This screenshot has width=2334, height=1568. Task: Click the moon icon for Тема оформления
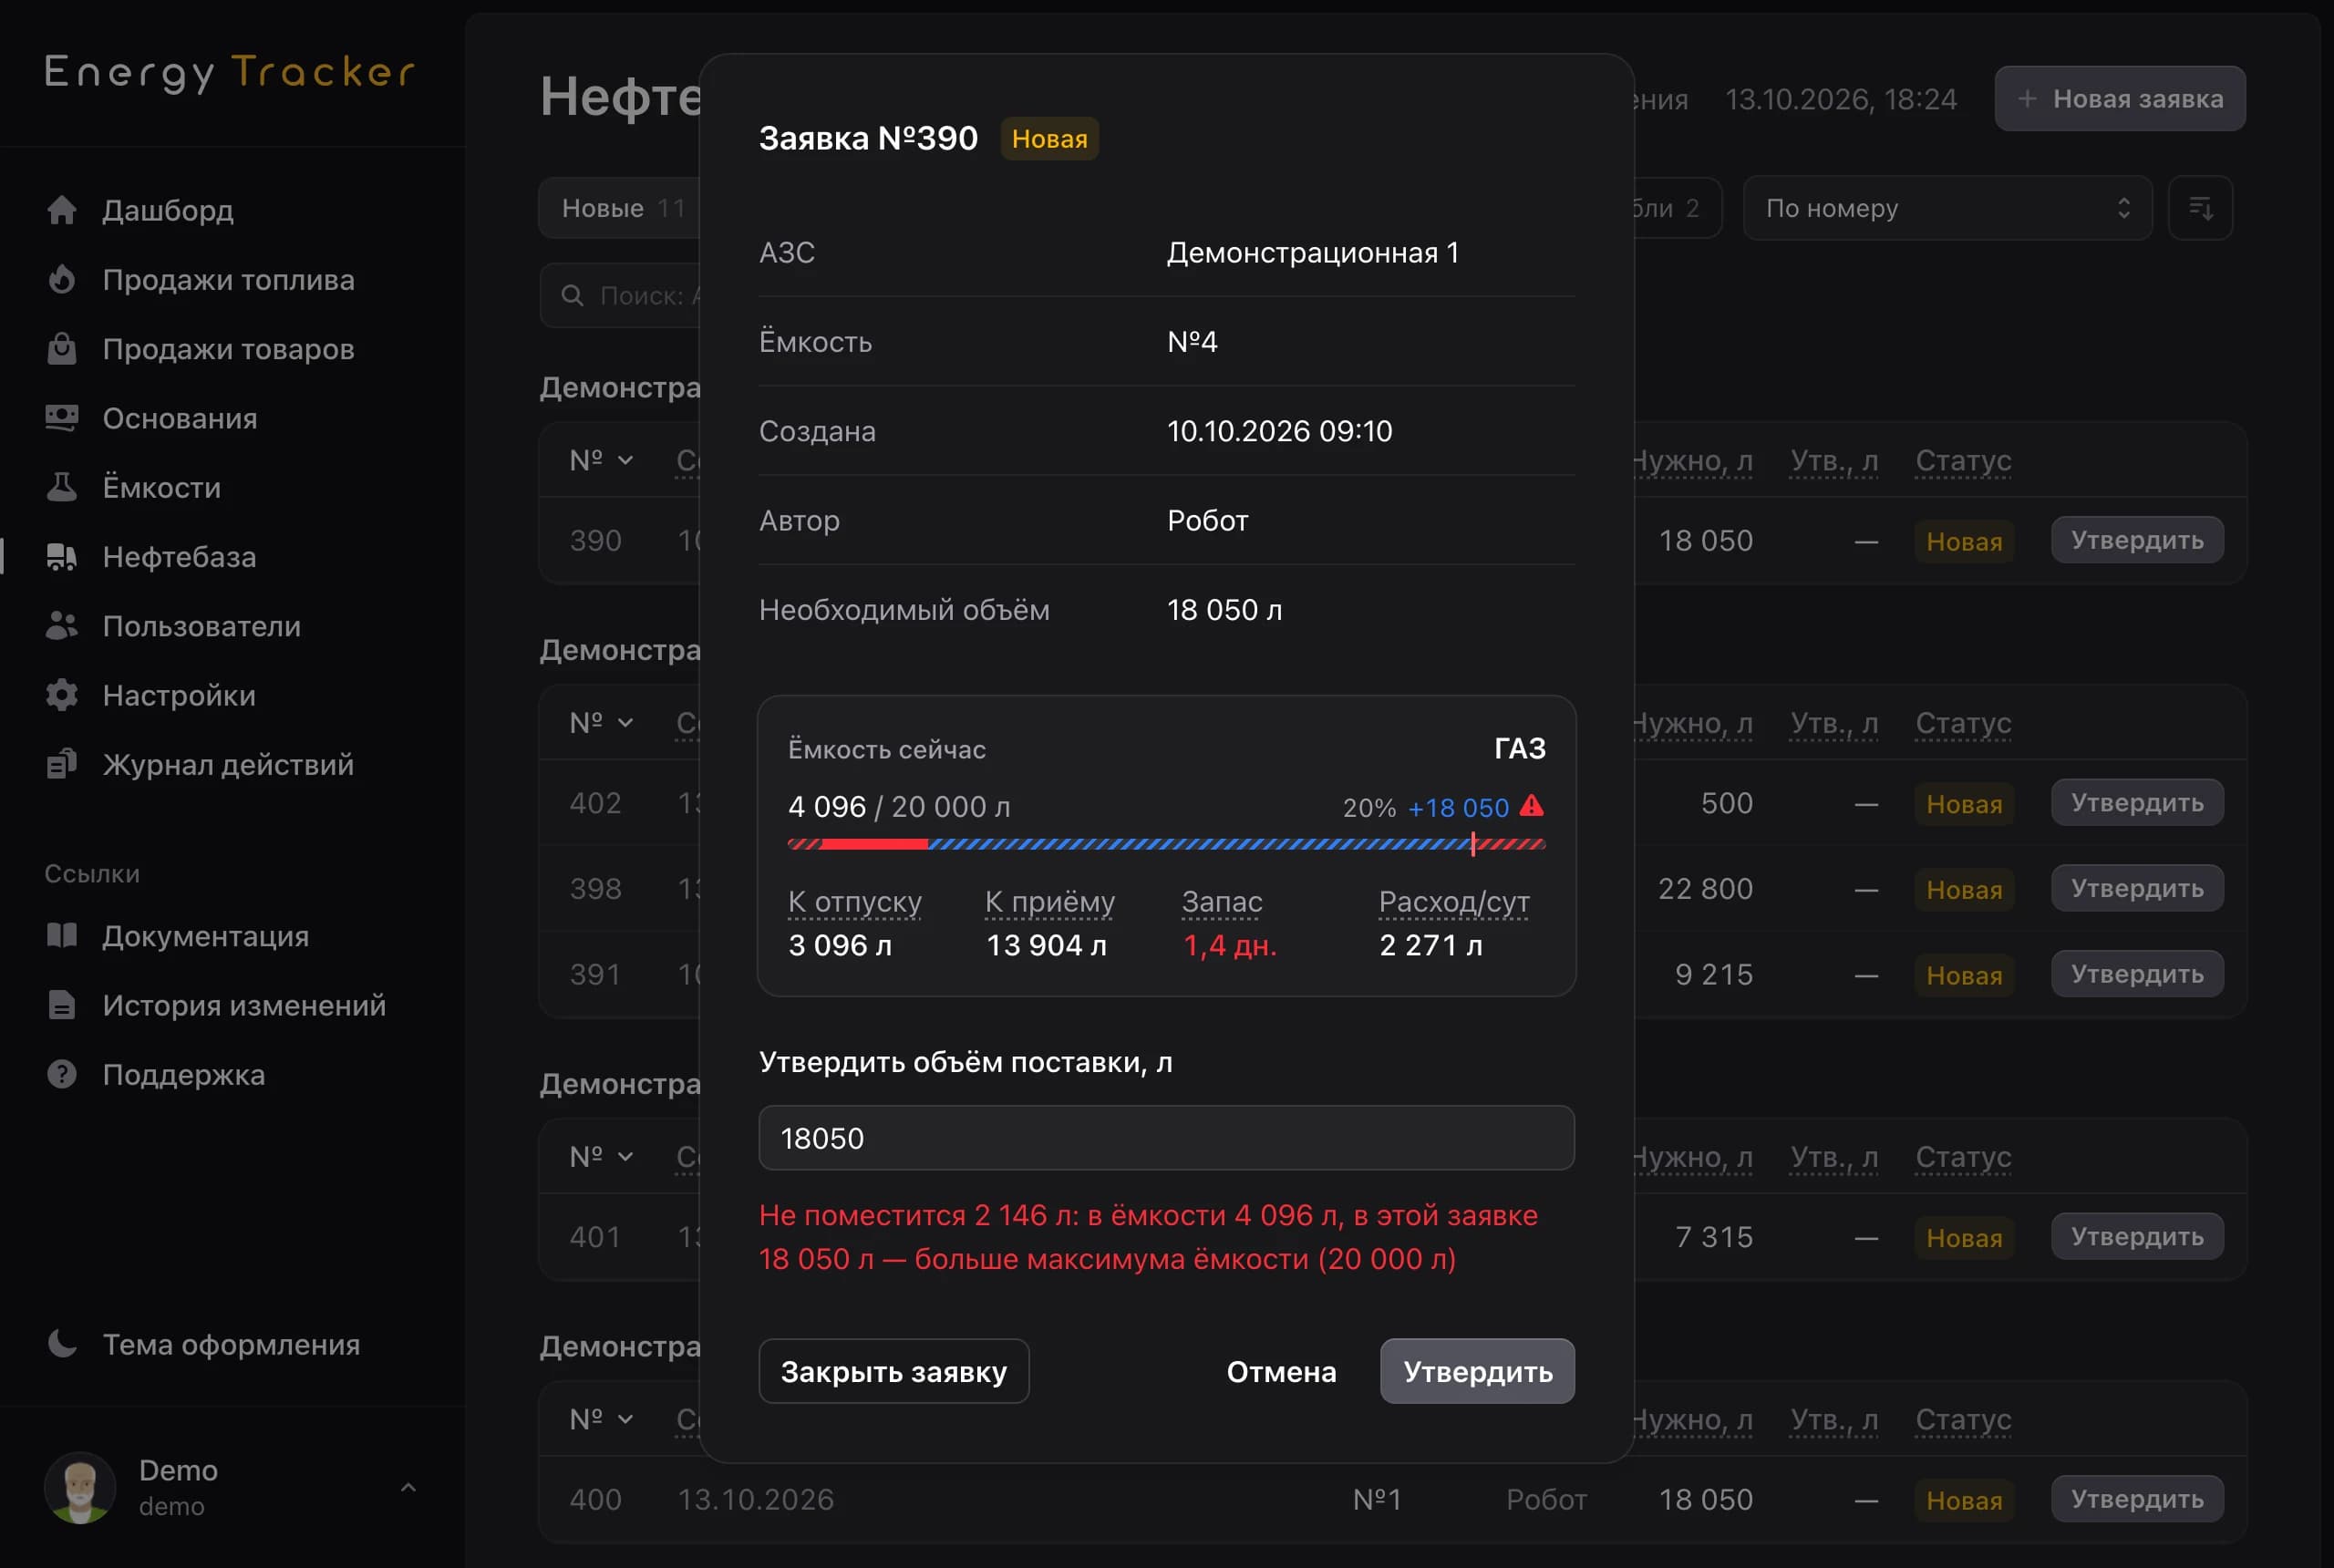(62, 1344)
